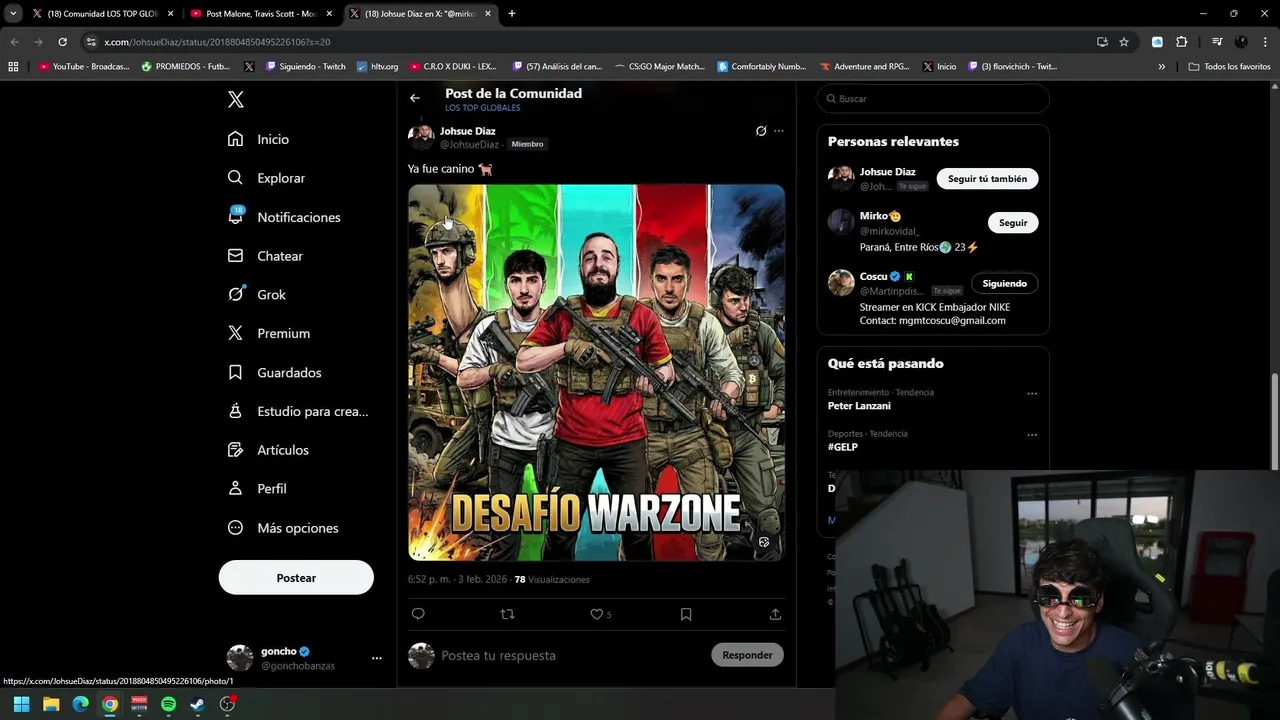Viewport: 1280px width, 720px height.
Task: Click the Postear button
Action: tap(296, 578)
